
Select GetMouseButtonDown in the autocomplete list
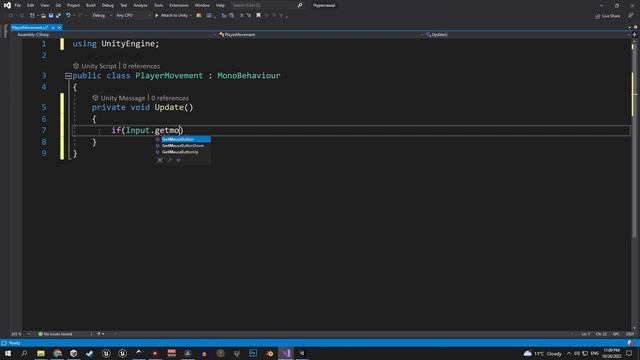[182, 146]
